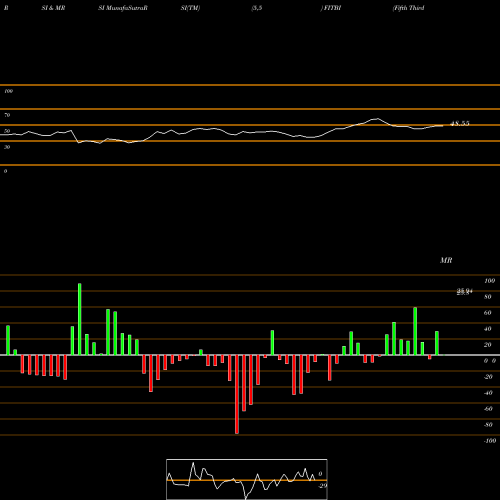Click MR axis label '60'
The height and width of the screenshot is (500, 500).
tap(488, 313)
